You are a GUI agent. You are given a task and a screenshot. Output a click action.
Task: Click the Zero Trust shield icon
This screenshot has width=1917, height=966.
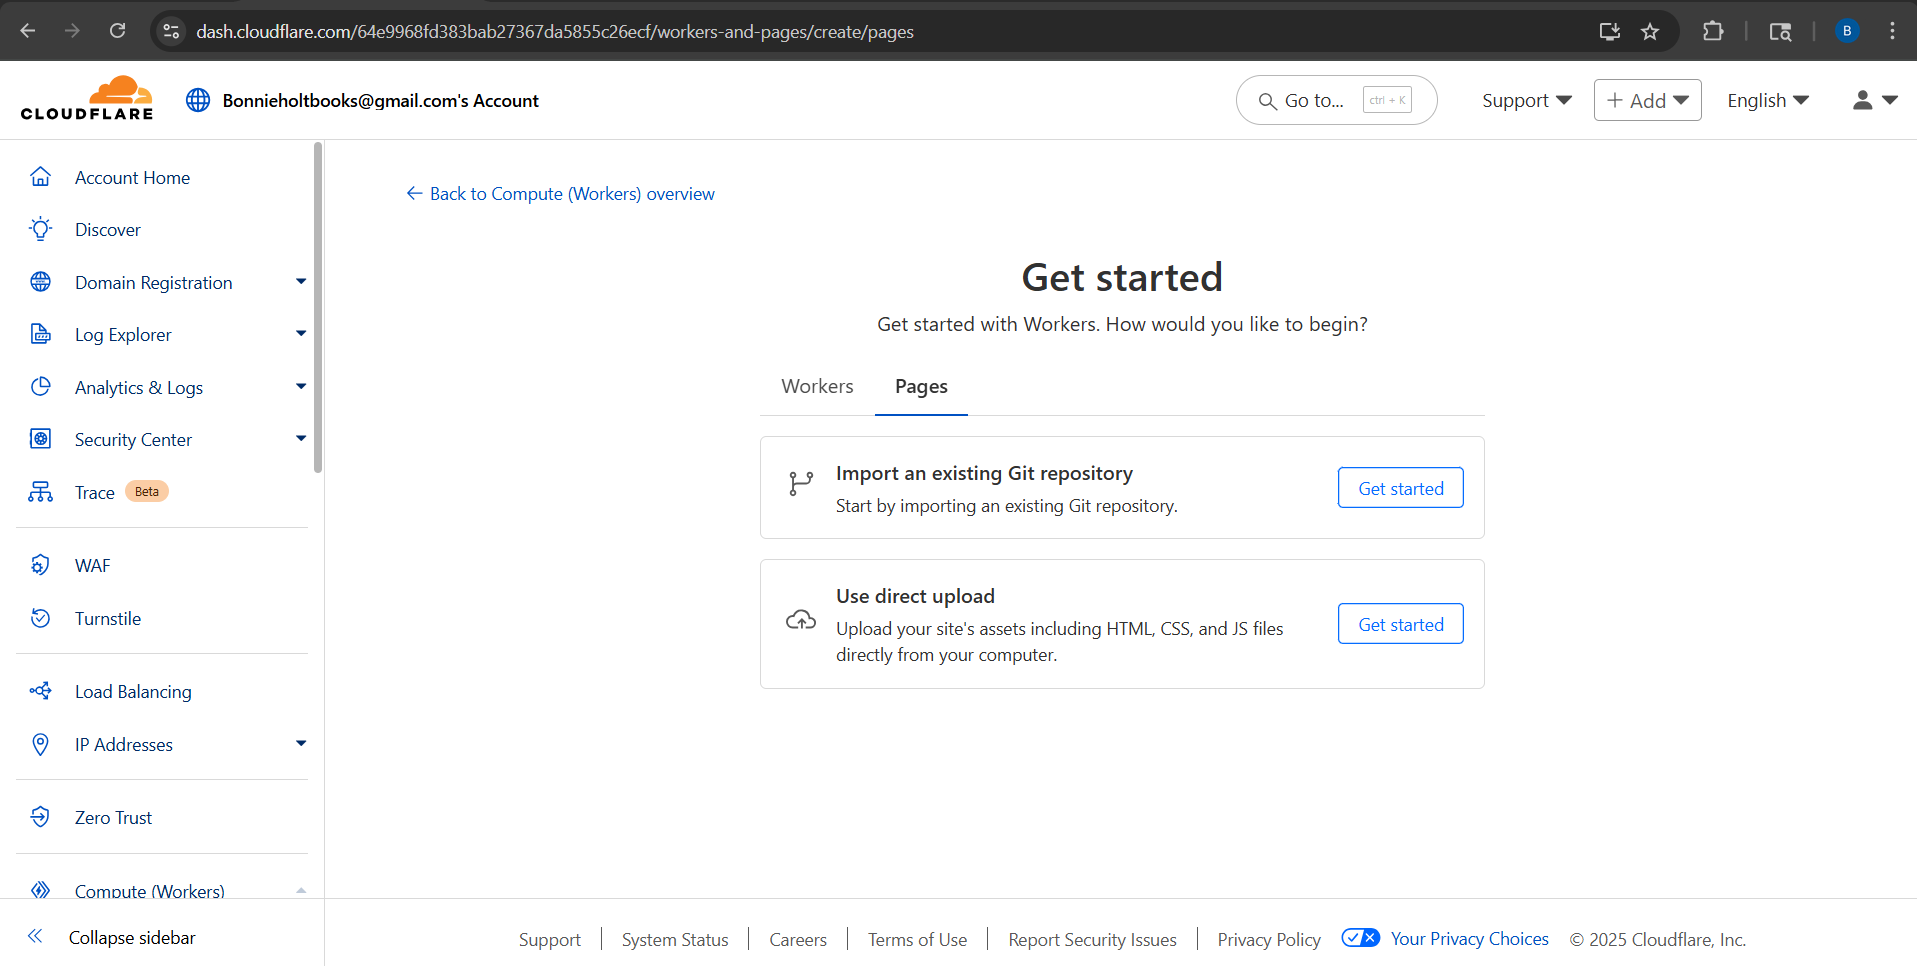click(x=40, y=817)
